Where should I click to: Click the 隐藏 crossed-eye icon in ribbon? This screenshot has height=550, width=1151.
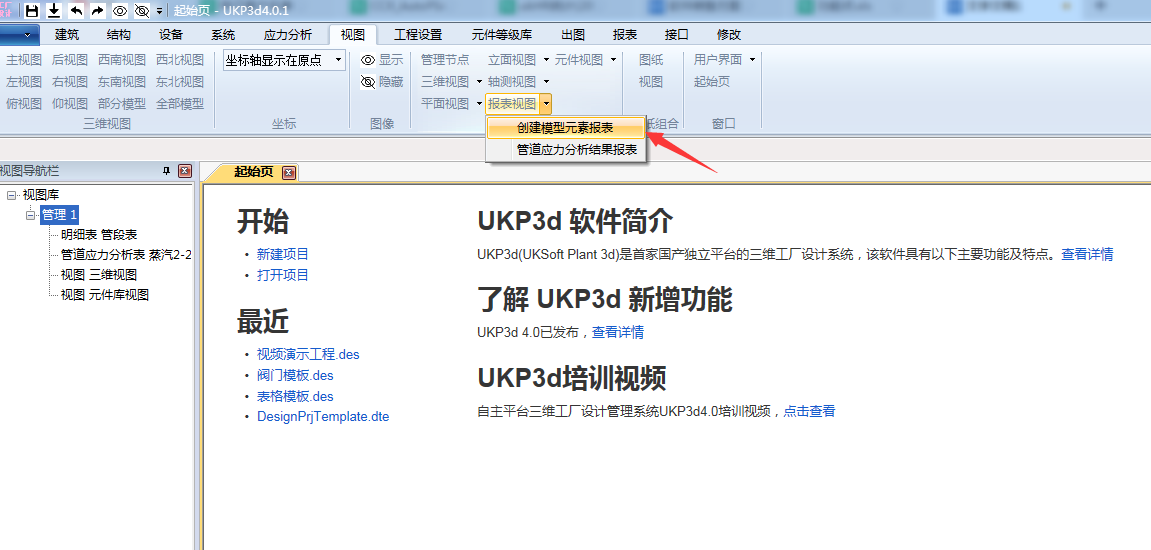(x=368, y=82)
